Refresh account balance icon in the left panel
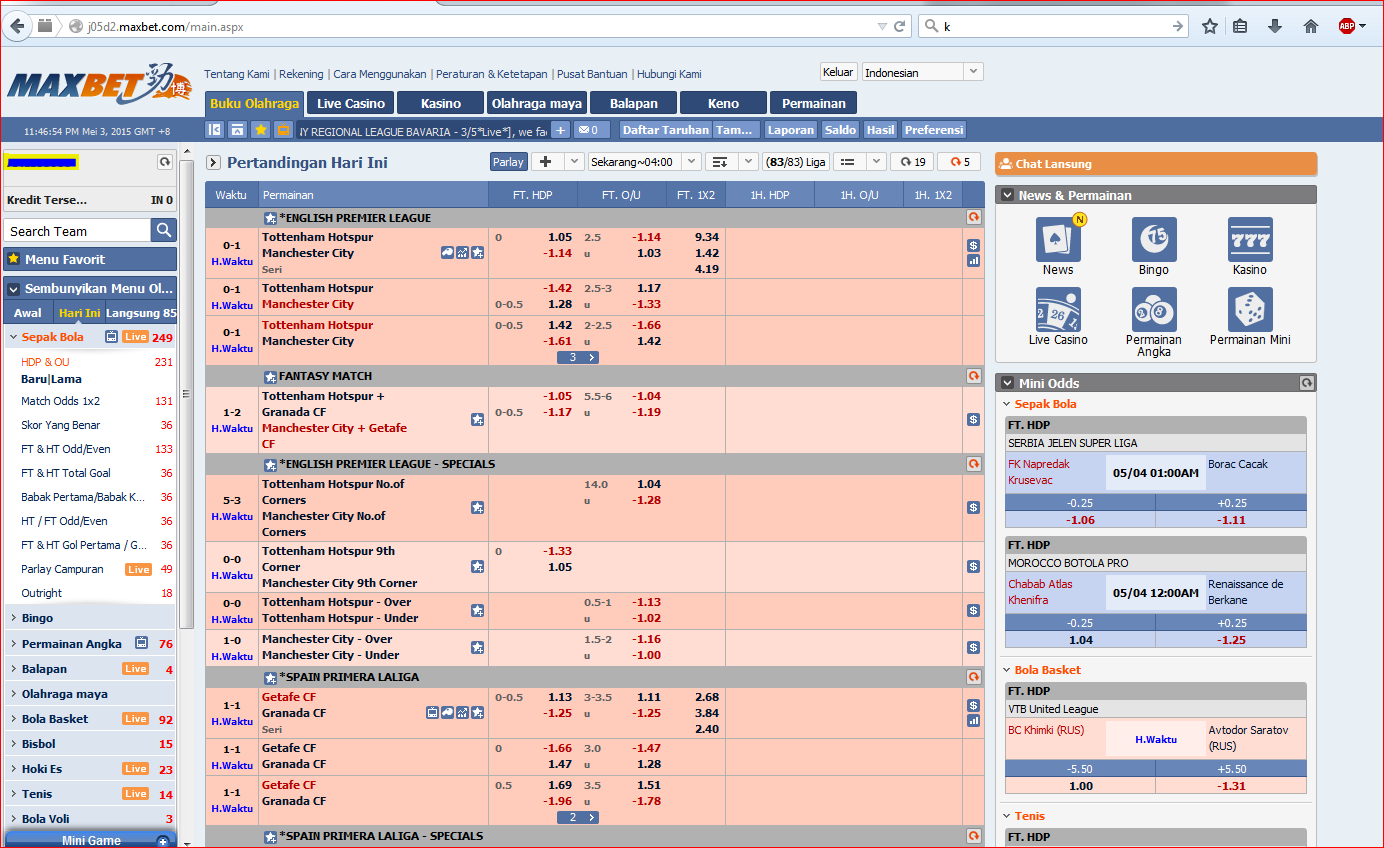This screenshot has height=848, width=1384. pyautogui.click(x=165, y=162)
